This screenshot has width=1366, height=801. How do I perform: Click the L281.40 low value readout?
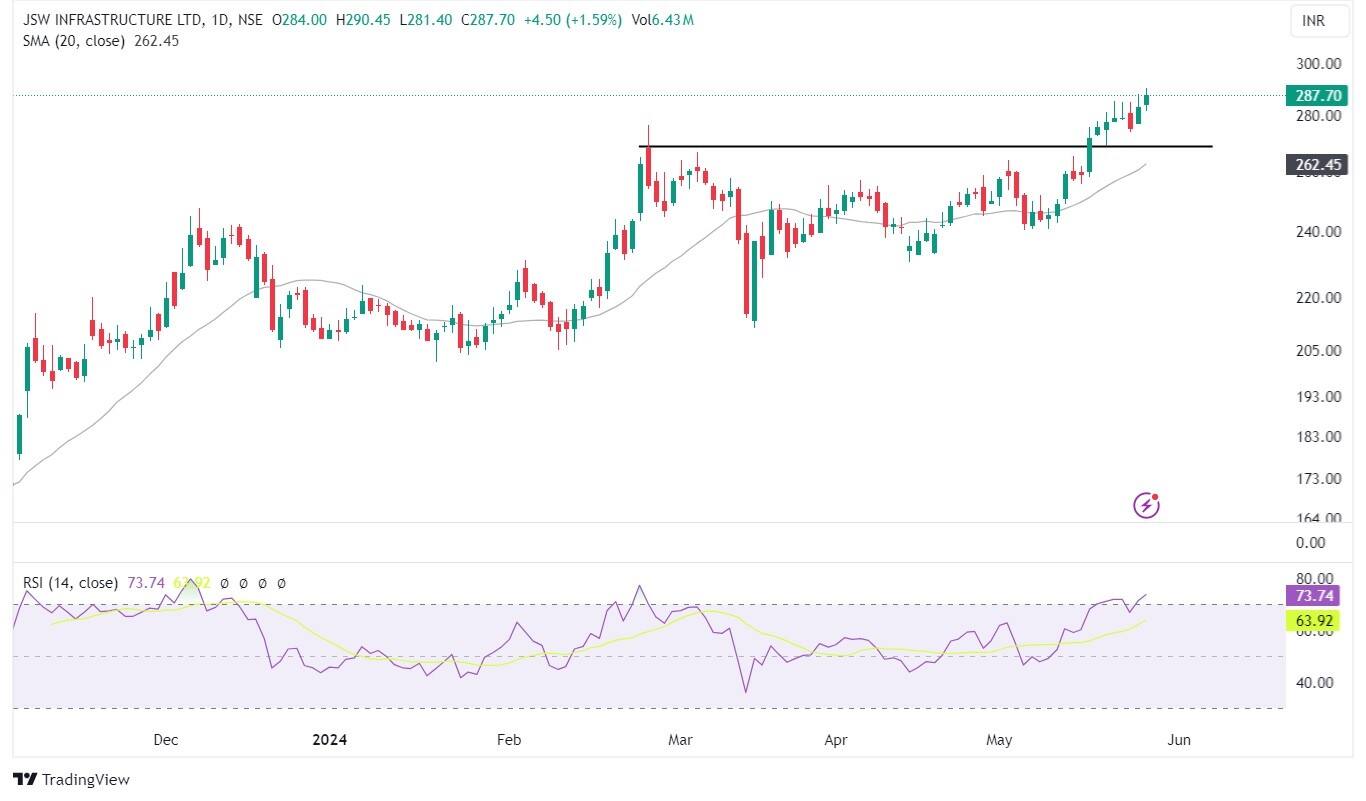point(426,20)
